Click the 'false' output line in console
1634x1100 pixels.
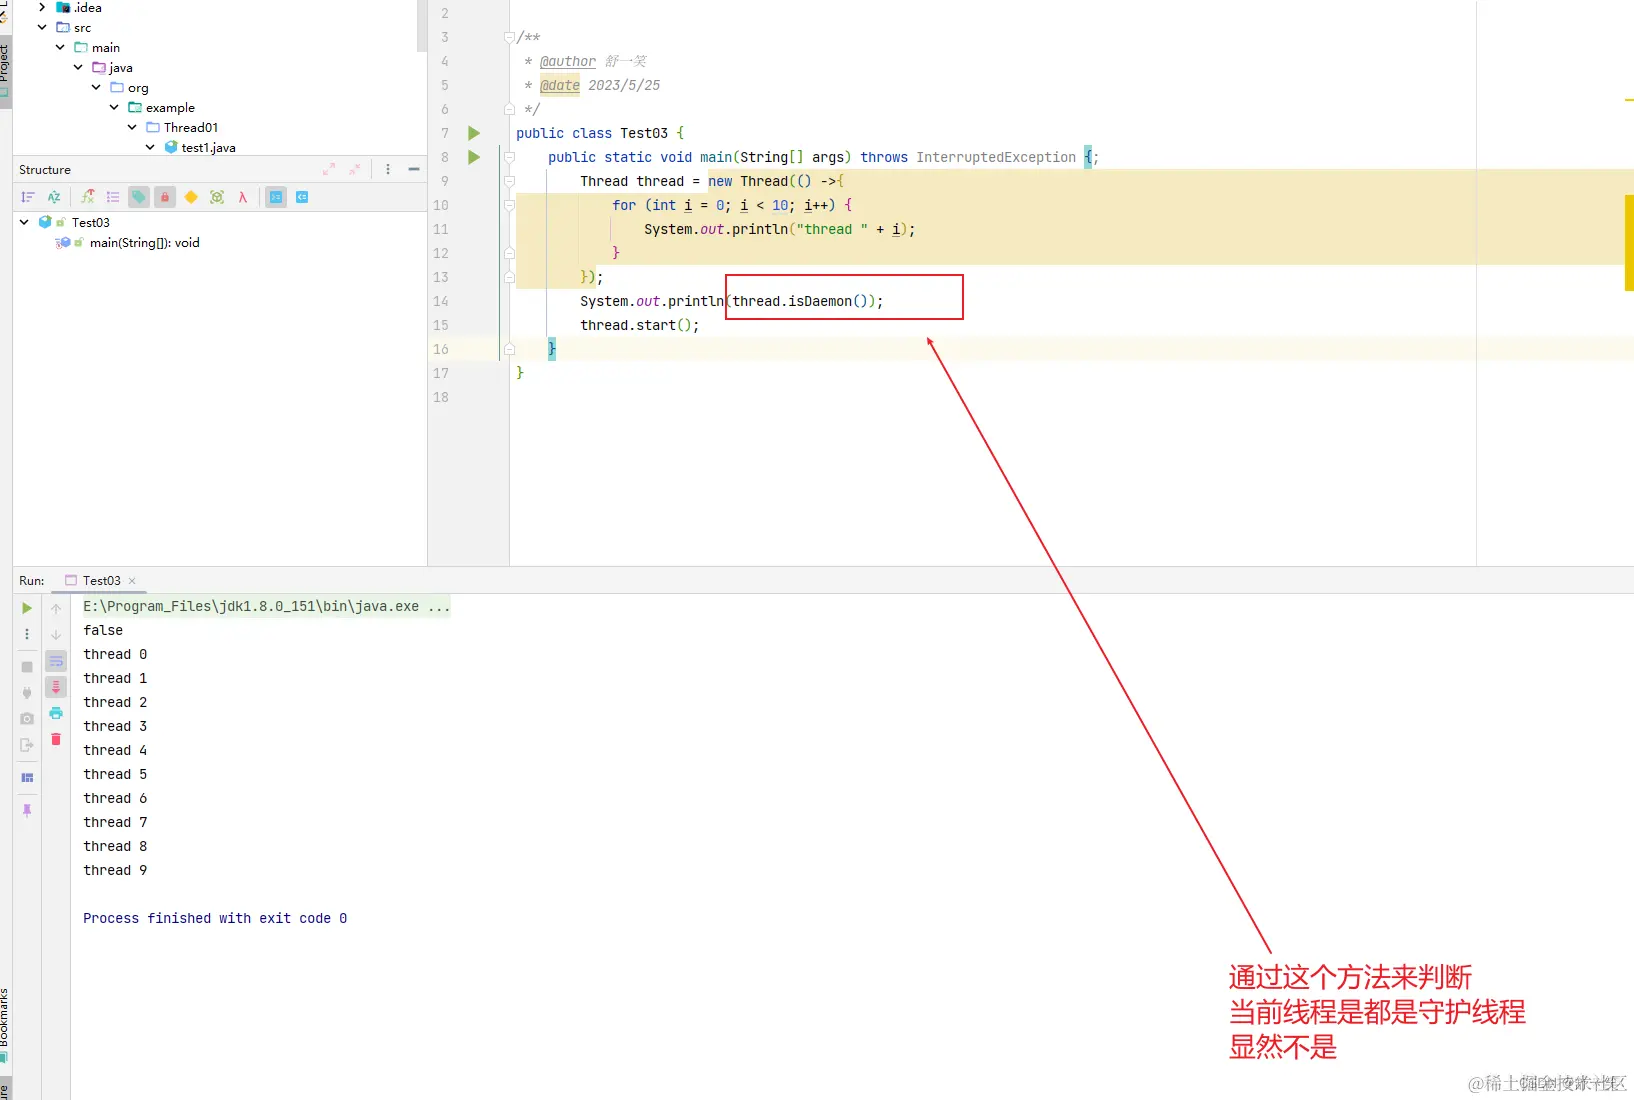(x=103, y=630)
